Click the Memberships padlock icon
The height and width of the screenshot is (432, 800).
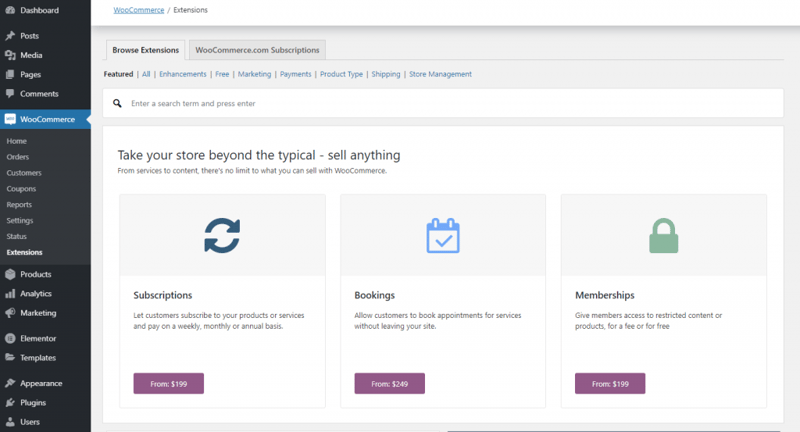663,236
